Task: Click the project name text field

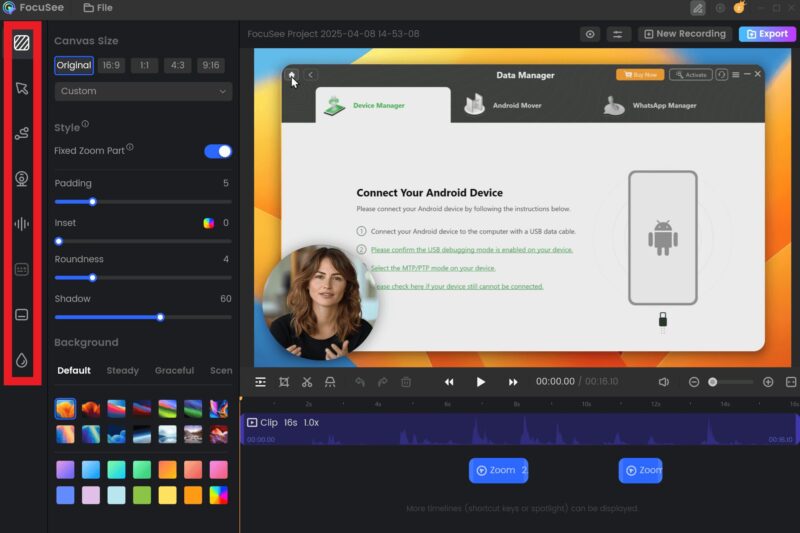Action: [x=333, y=34]
